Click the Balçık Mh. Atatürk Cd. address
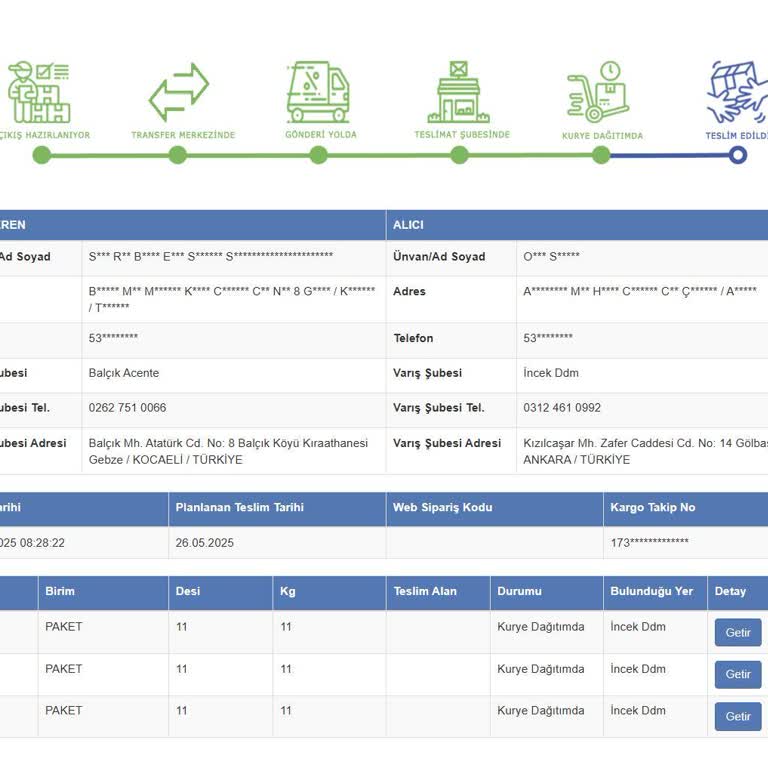 pos(228,451)
